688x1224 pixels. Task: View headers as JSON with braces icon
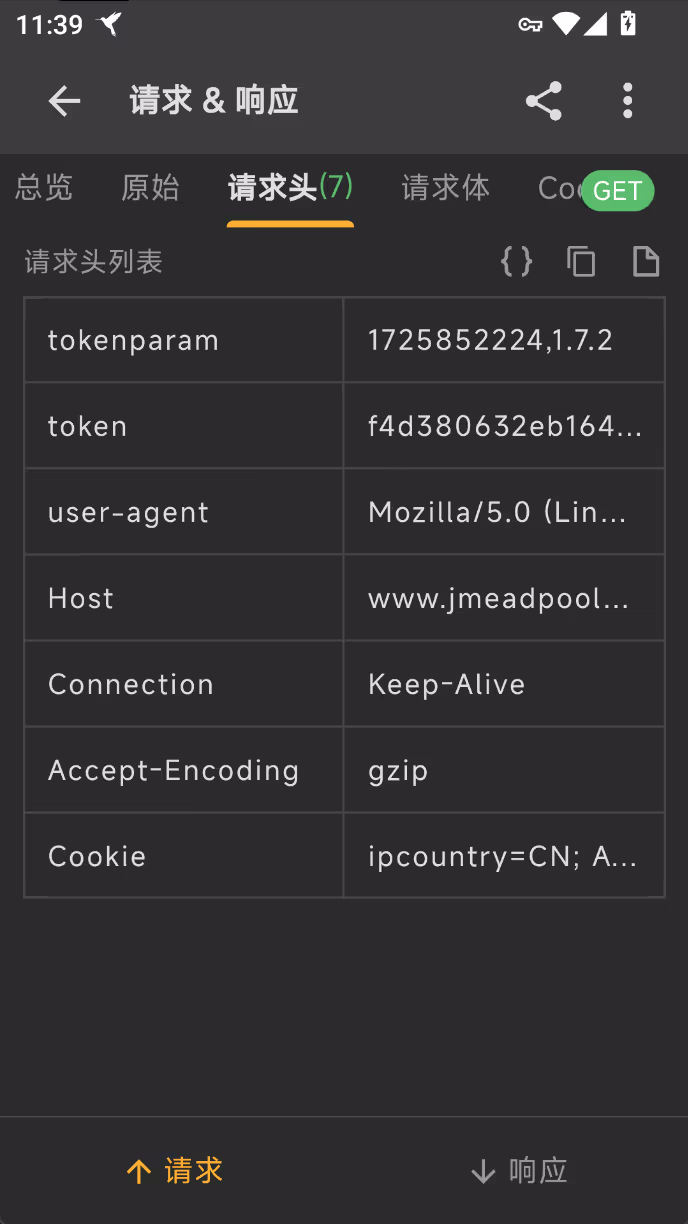pos(517,262)
